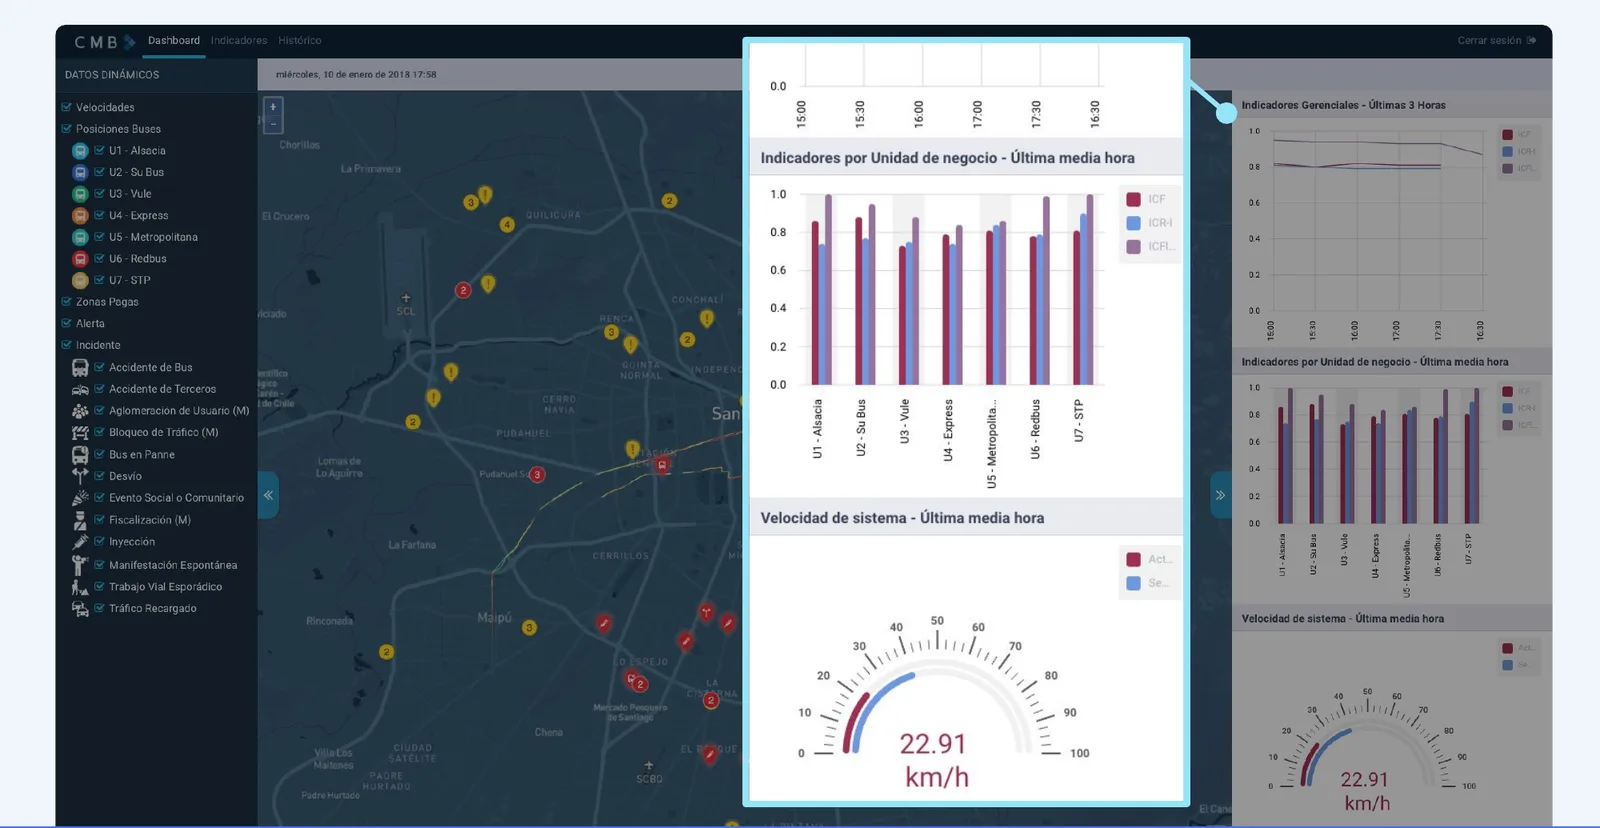1600x828 pixels.
Task: Zoom in on the map with plus button
Action: click(x=273, y=106)
